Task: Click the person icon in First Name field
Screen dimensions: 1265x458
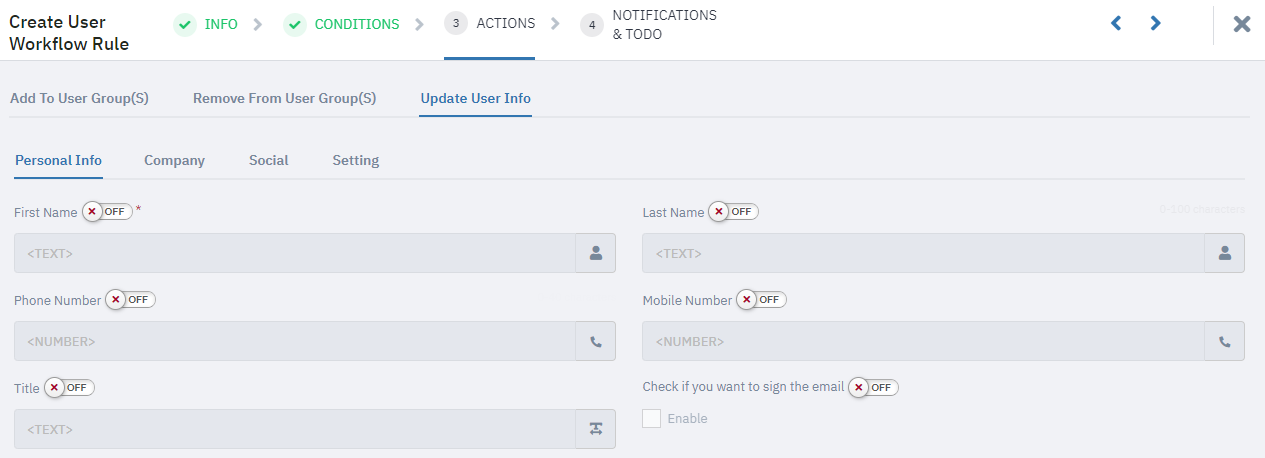Action: pos(596,254)
